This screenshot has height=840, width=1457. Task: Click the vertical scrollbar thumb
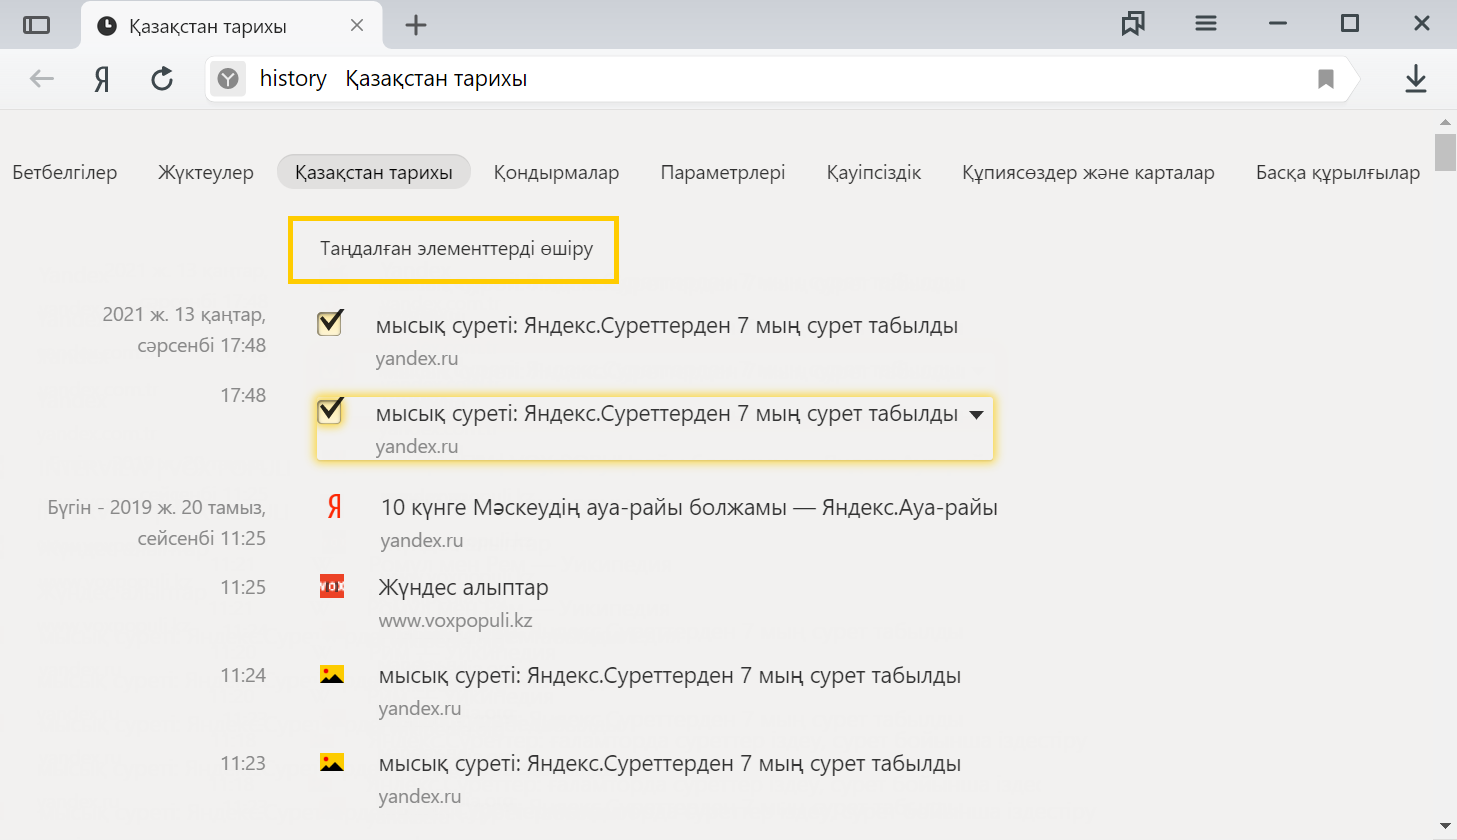(x=1445, y=152)
